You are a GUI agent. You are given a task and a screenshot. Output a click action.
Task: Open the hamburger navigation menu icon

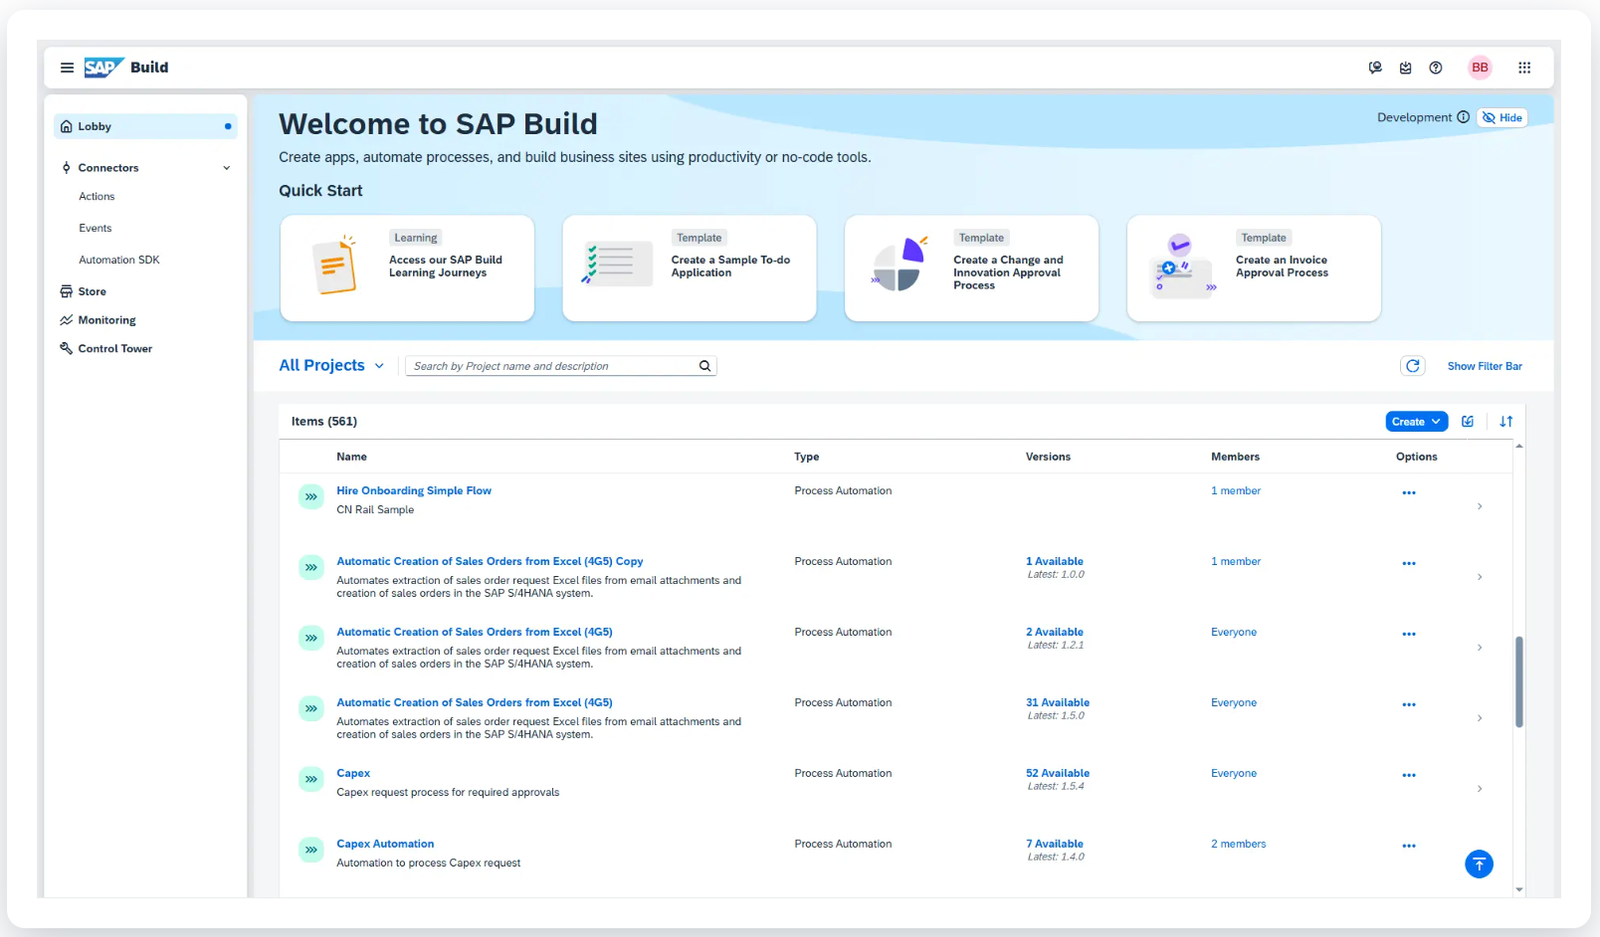[67, 68]
